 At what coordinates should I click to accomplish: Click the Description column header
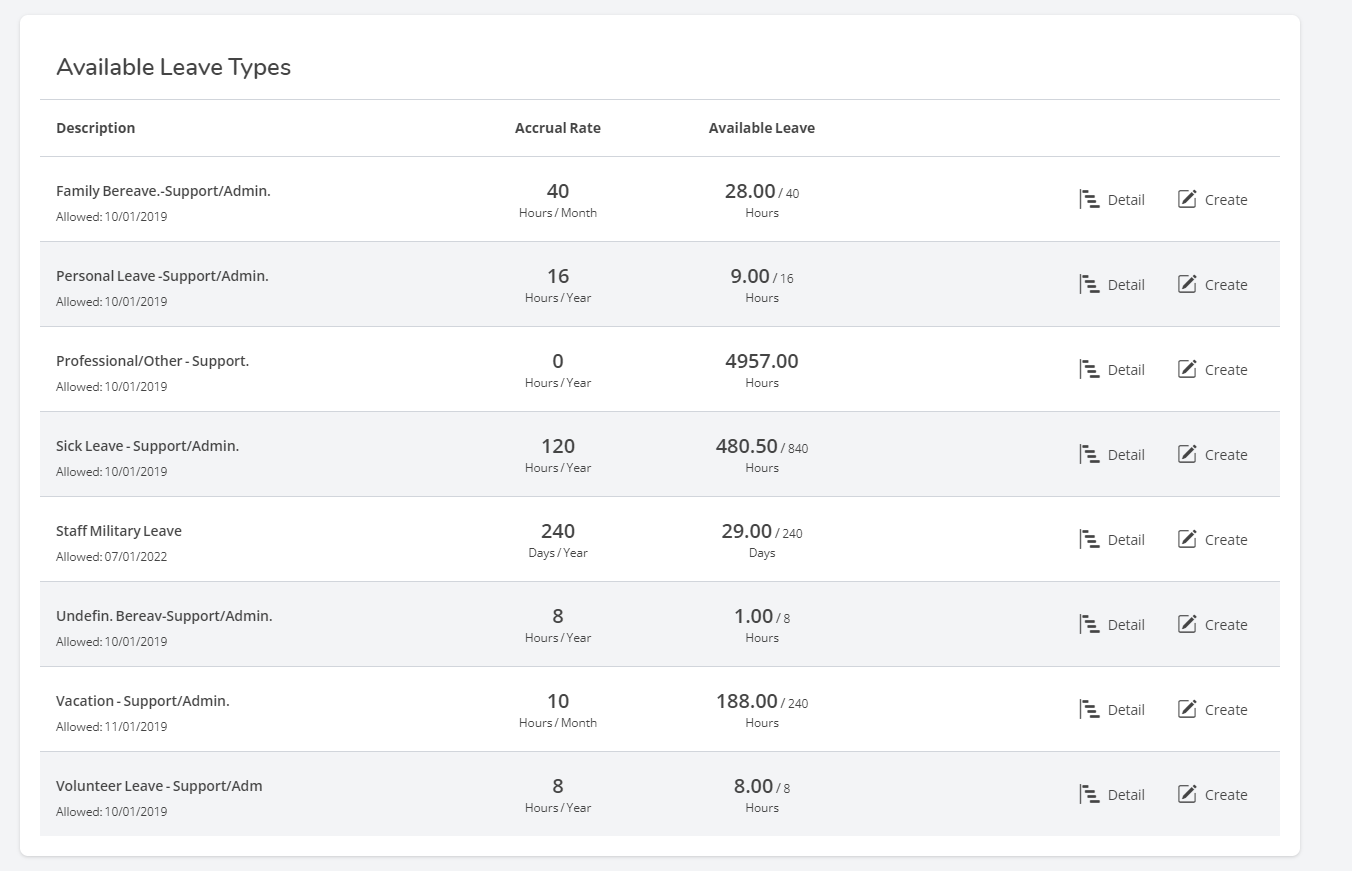coord(96,128)
